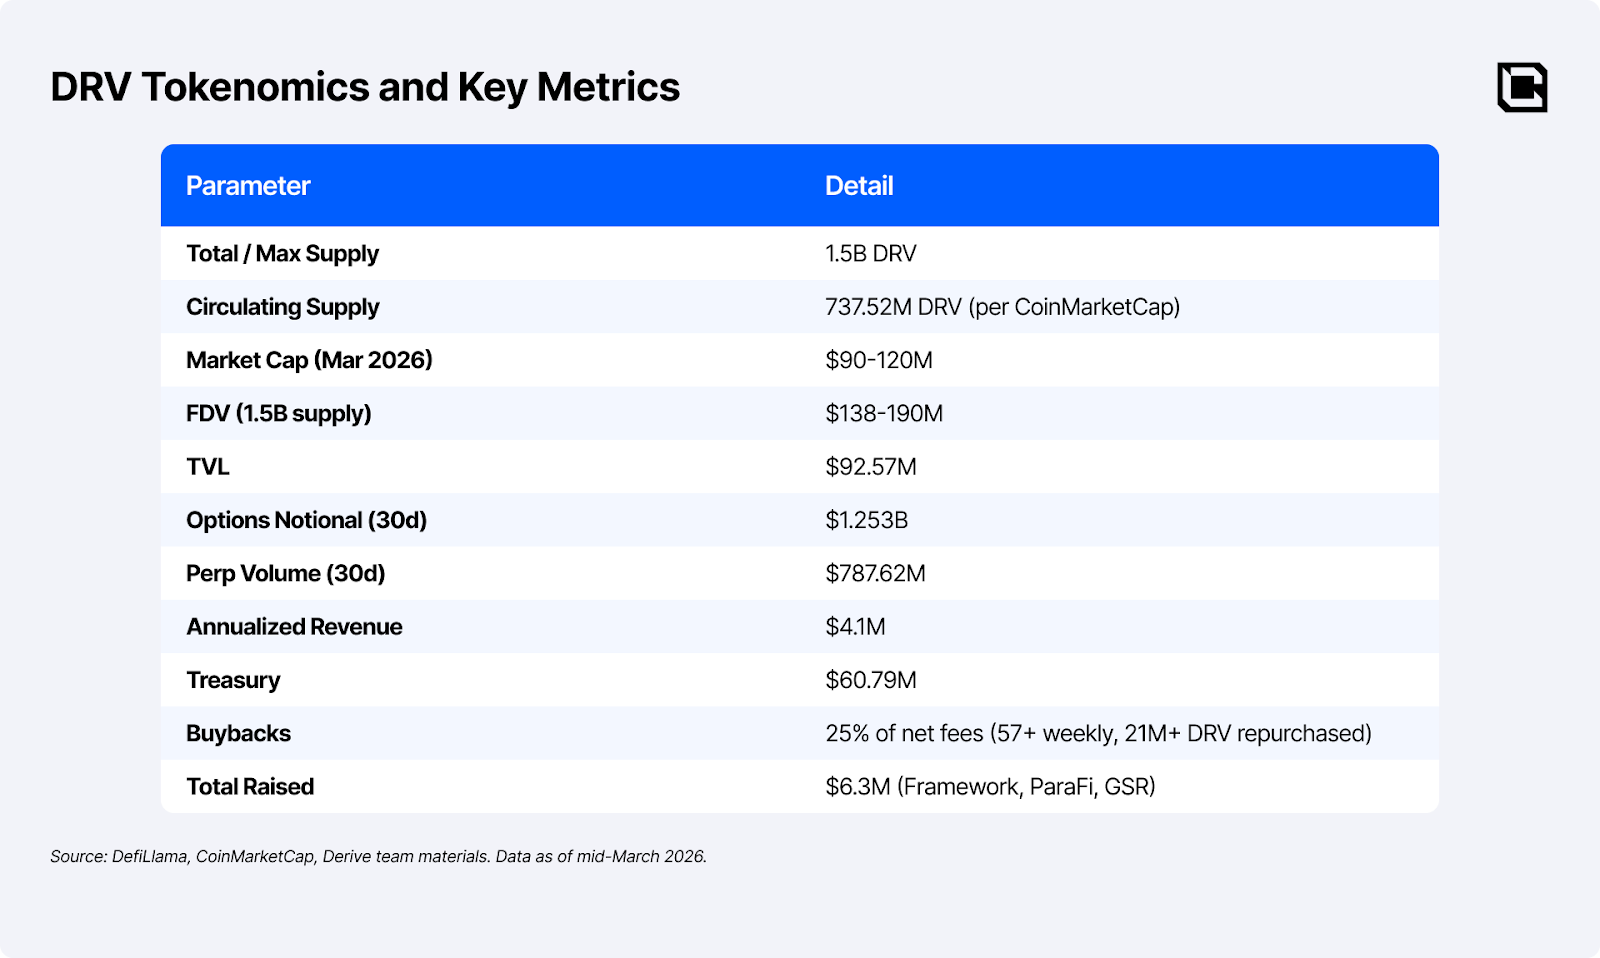Viewport: 1600px width, 958px height.
Task: Select the 'Parameter' column header
Action: (248, 186)
